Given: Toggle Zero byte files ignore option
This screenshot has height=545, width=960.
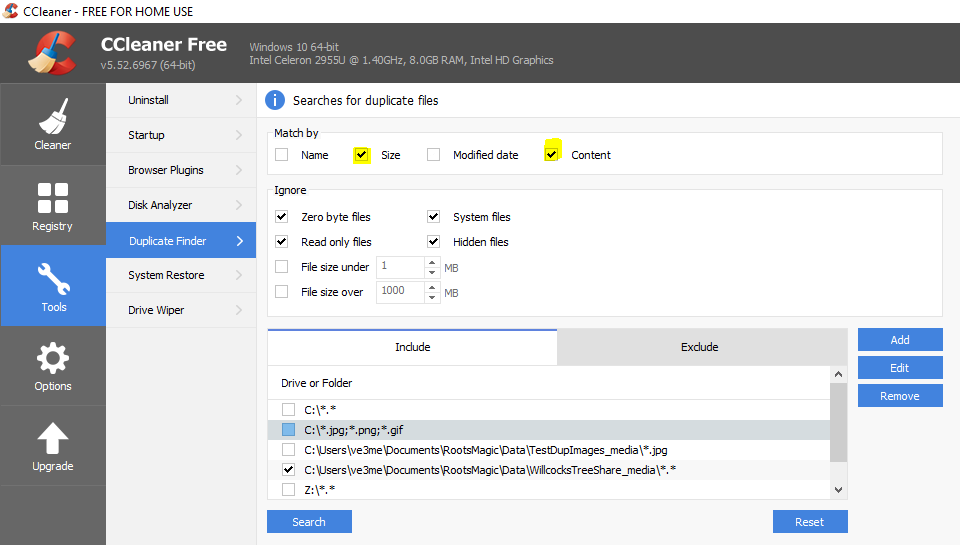Looking at the screenshot, I should (282, 217).
